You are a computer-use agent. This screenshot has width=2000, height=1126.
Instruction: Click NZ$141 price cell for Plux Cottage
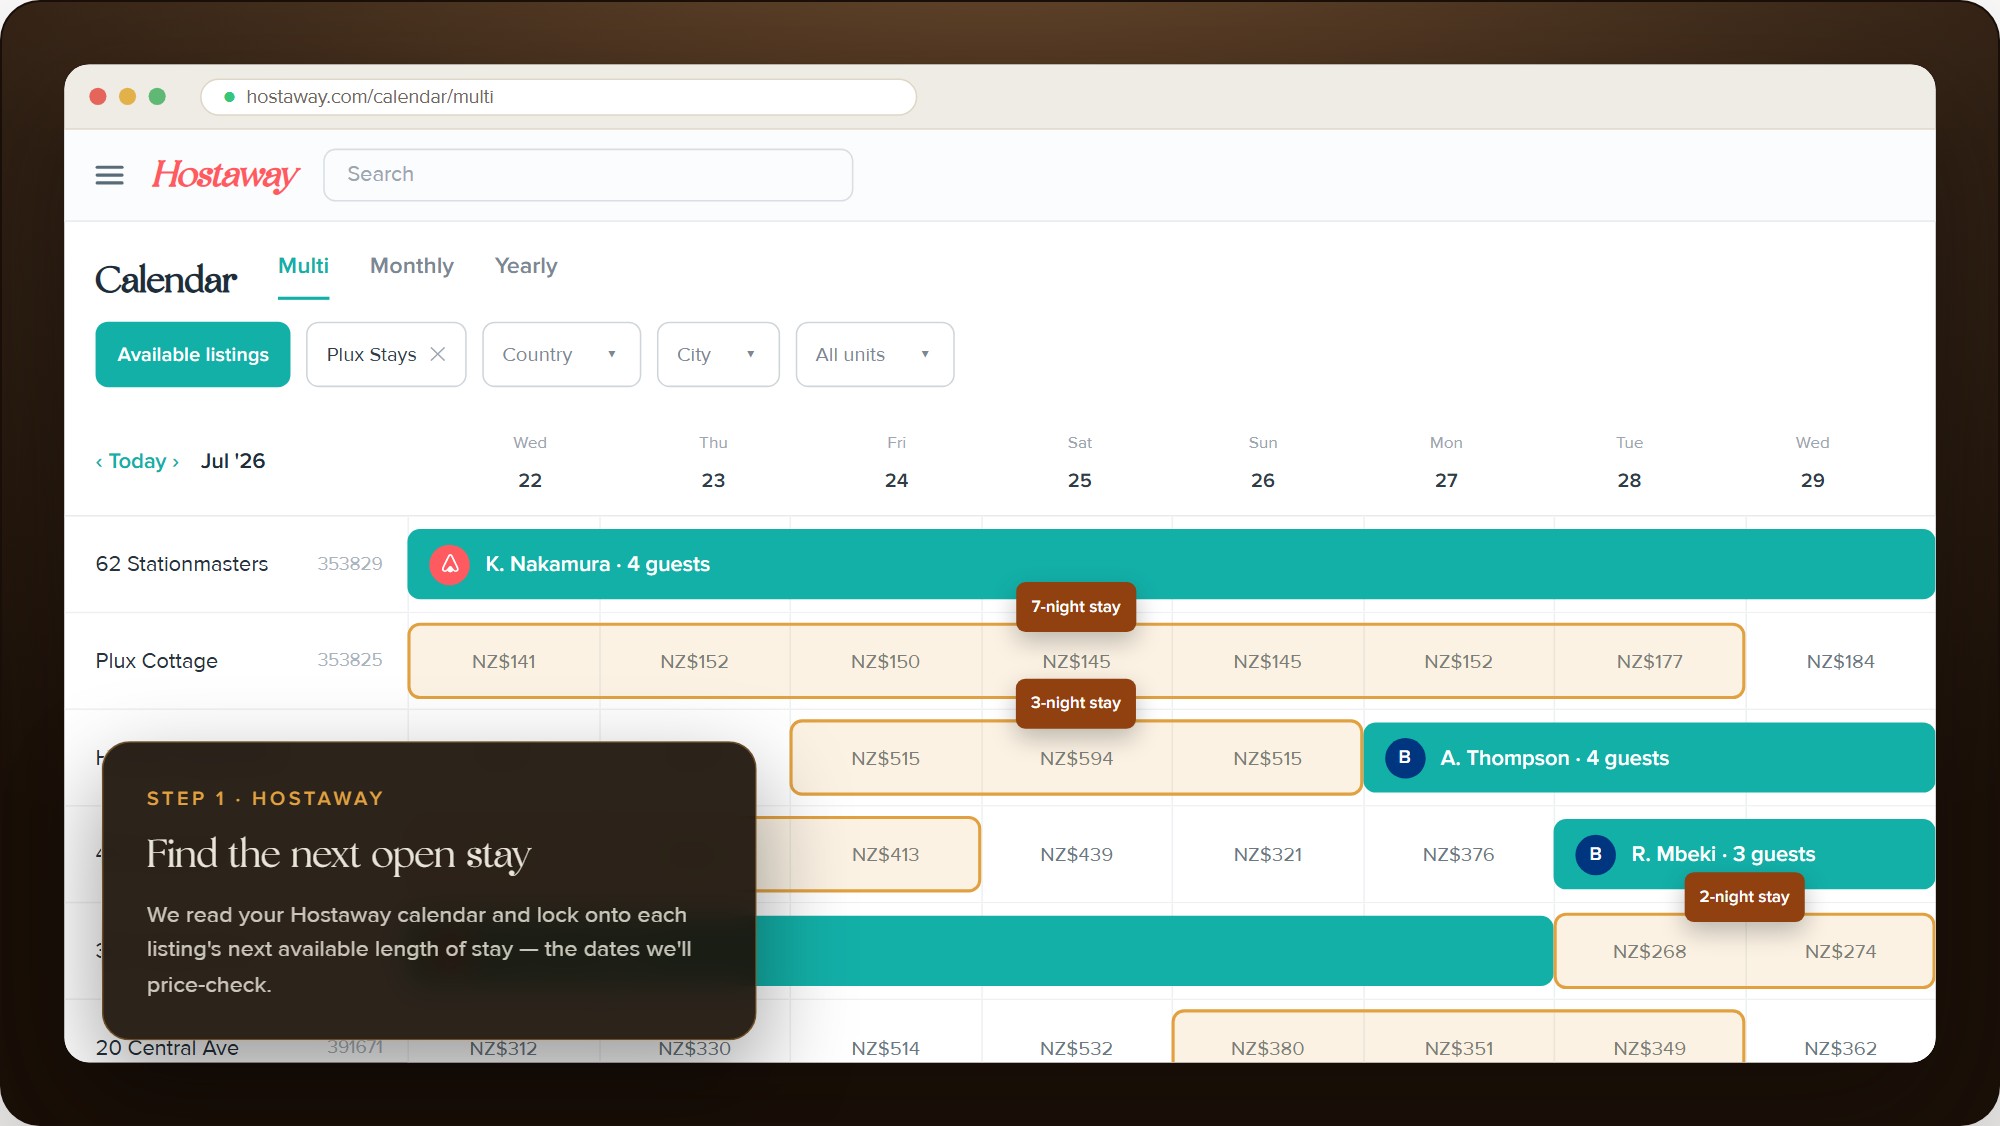pos(504,661)
